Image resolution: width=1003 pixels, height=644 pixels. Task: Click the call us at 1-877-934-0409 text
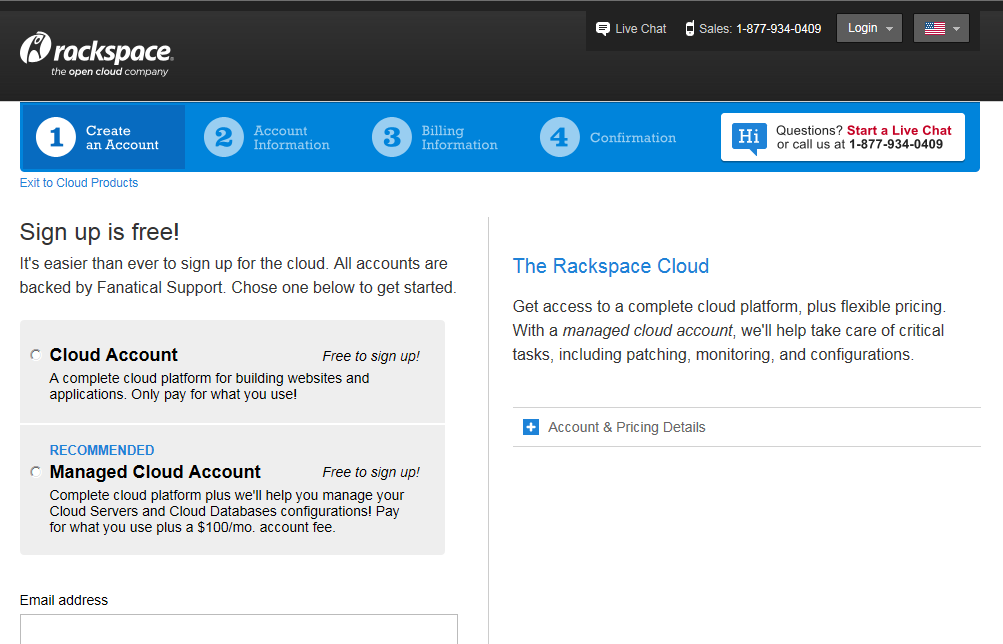point(860,145)
